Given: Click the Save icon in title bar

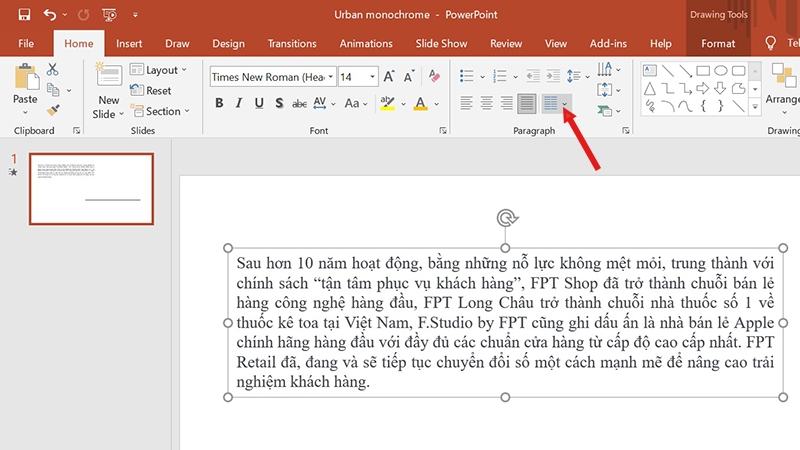Looking at the screenshot, I should point(24,15).
